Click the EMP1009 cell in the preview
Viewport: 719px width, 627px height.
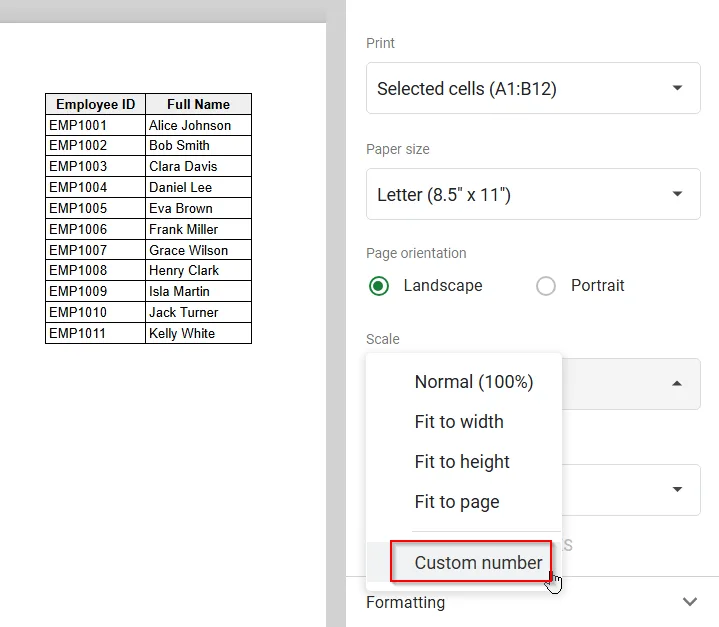click(x=95, y=291)
